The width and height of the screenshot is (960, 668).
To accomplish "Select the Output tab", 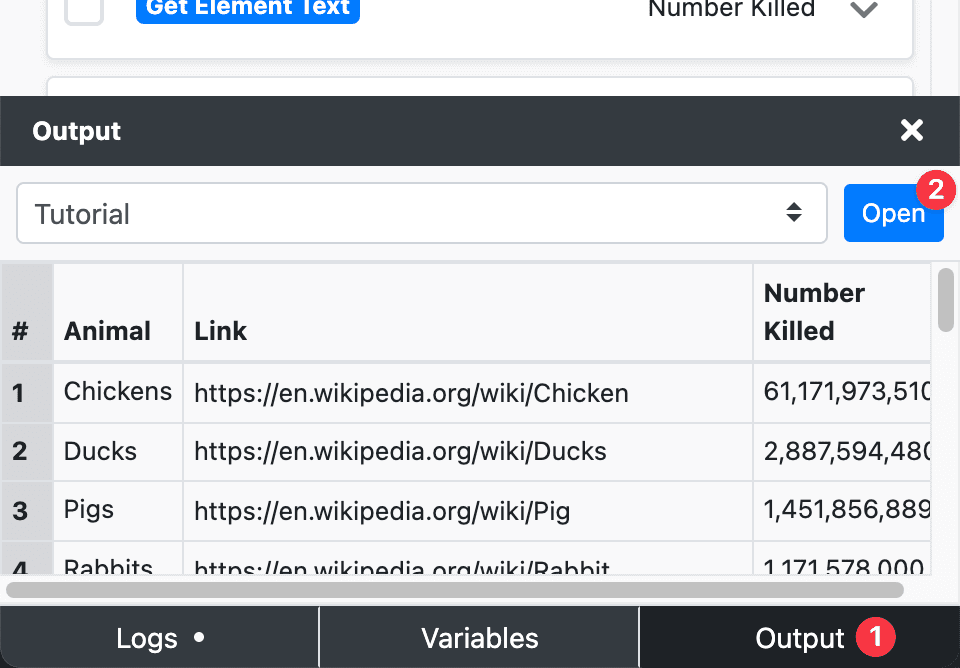I will 800,638.
